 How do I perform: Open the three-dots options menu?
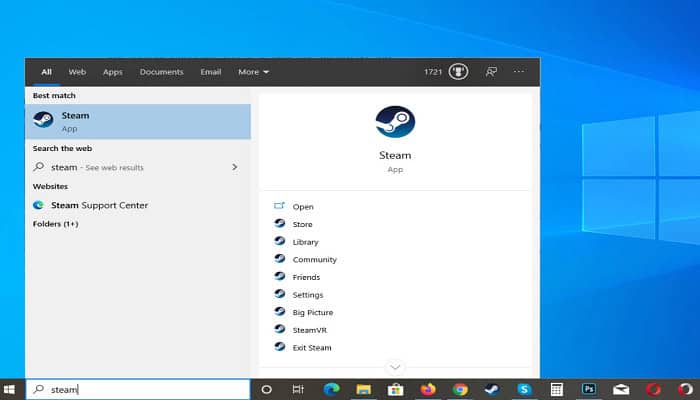pos(519,71)
